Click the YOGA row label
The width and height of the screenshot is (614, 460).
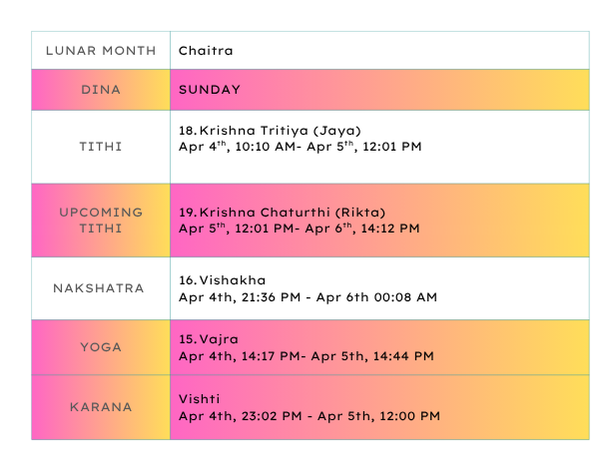click(x=100, y=347)
